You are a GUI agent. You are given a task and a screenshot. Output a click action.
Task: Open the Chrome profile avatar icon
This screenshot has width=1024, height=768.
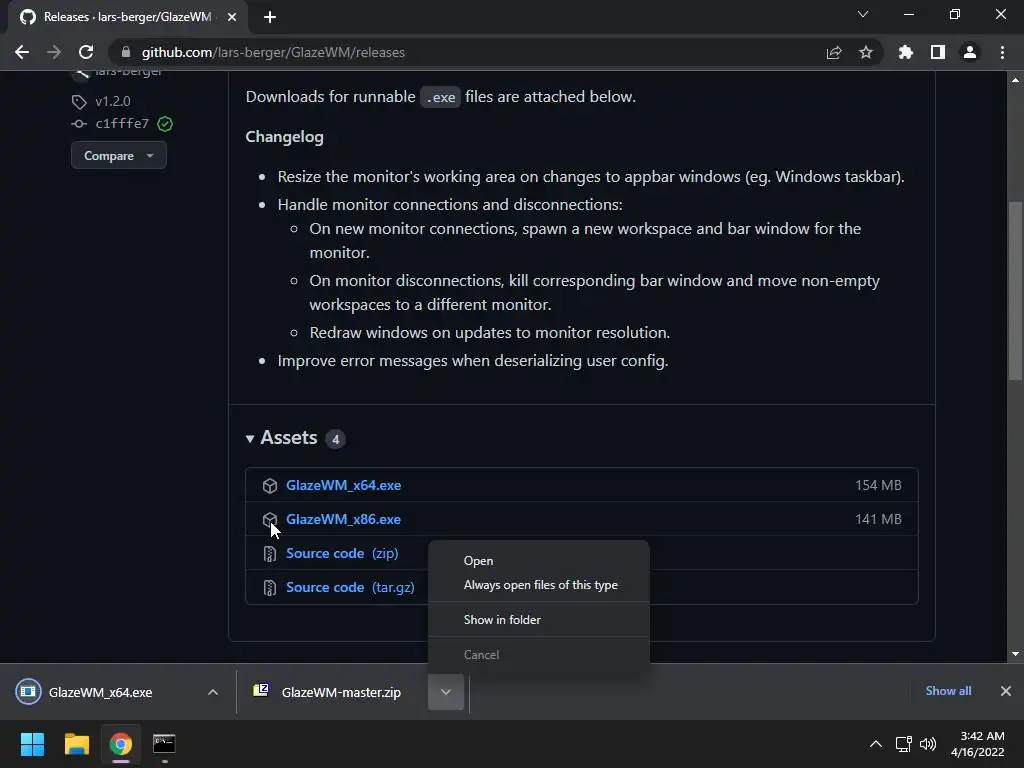click(970, 52)
